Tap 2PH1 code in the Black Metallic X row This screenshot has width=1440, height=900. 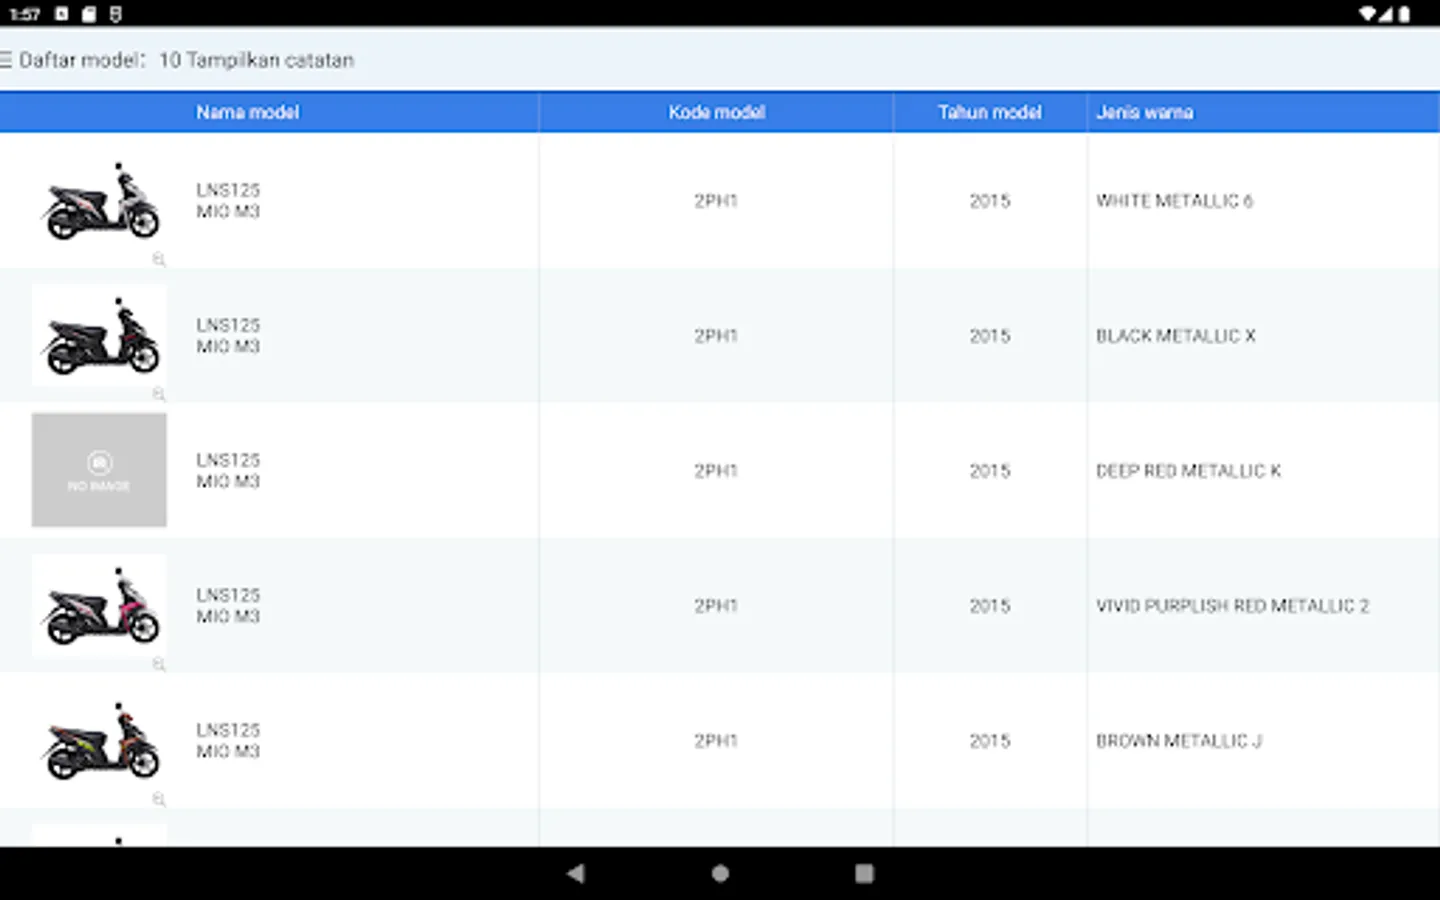[x=716, y=336]
